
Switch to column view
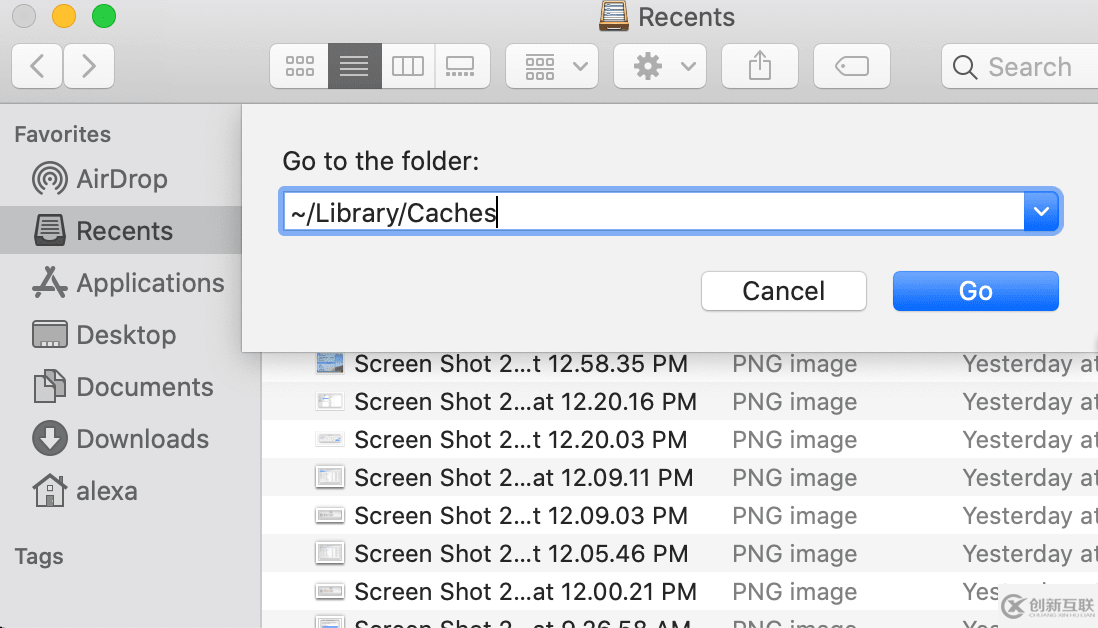(408, 66)
